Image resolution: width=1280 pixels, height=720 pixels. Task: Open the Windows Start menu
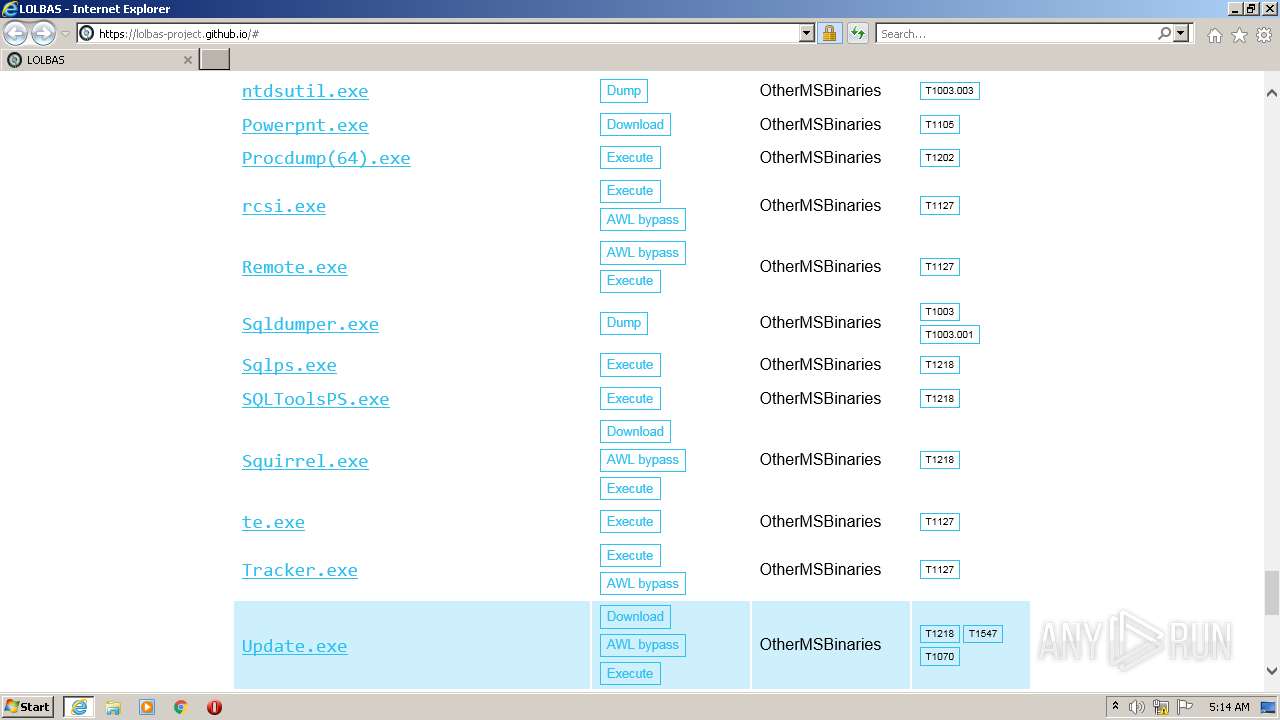[28, 707]
